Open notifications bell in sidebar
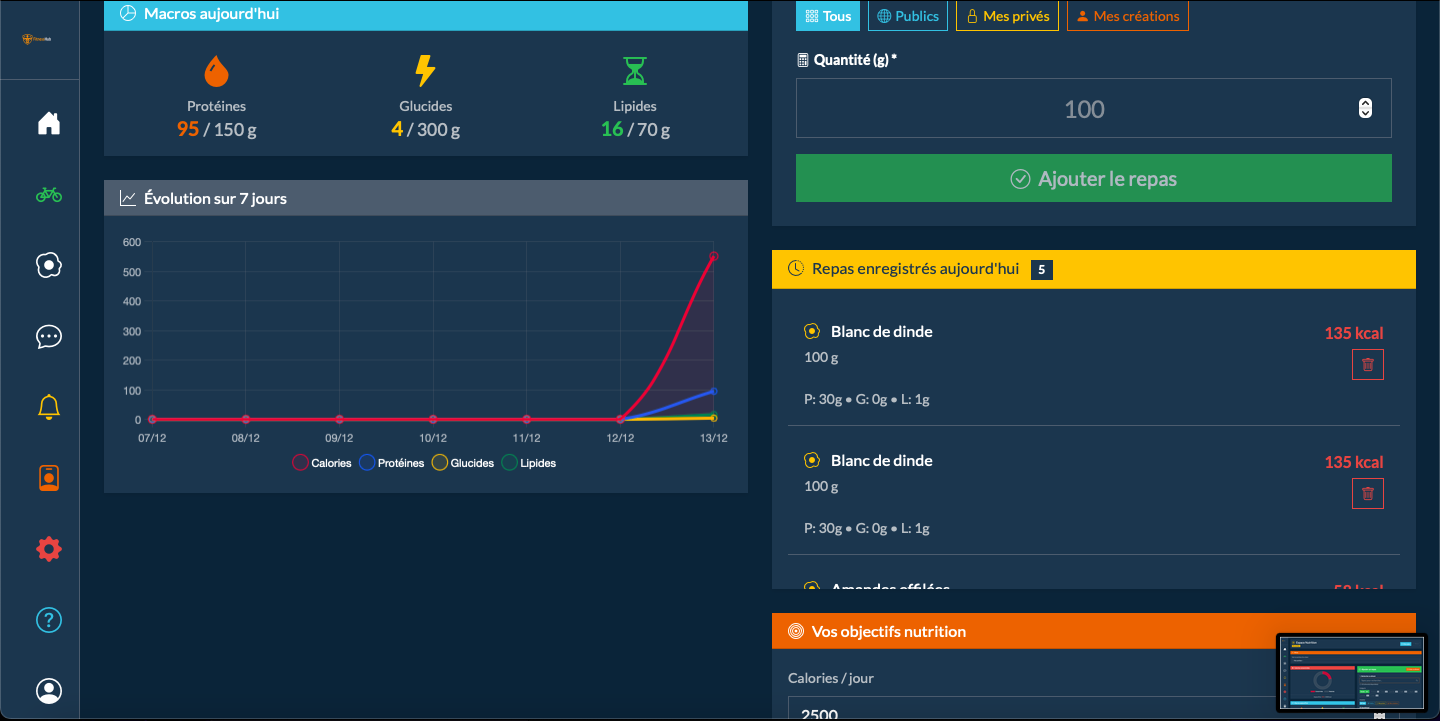Viewport: 1440px width, 721px height. [x=49, y=407]
